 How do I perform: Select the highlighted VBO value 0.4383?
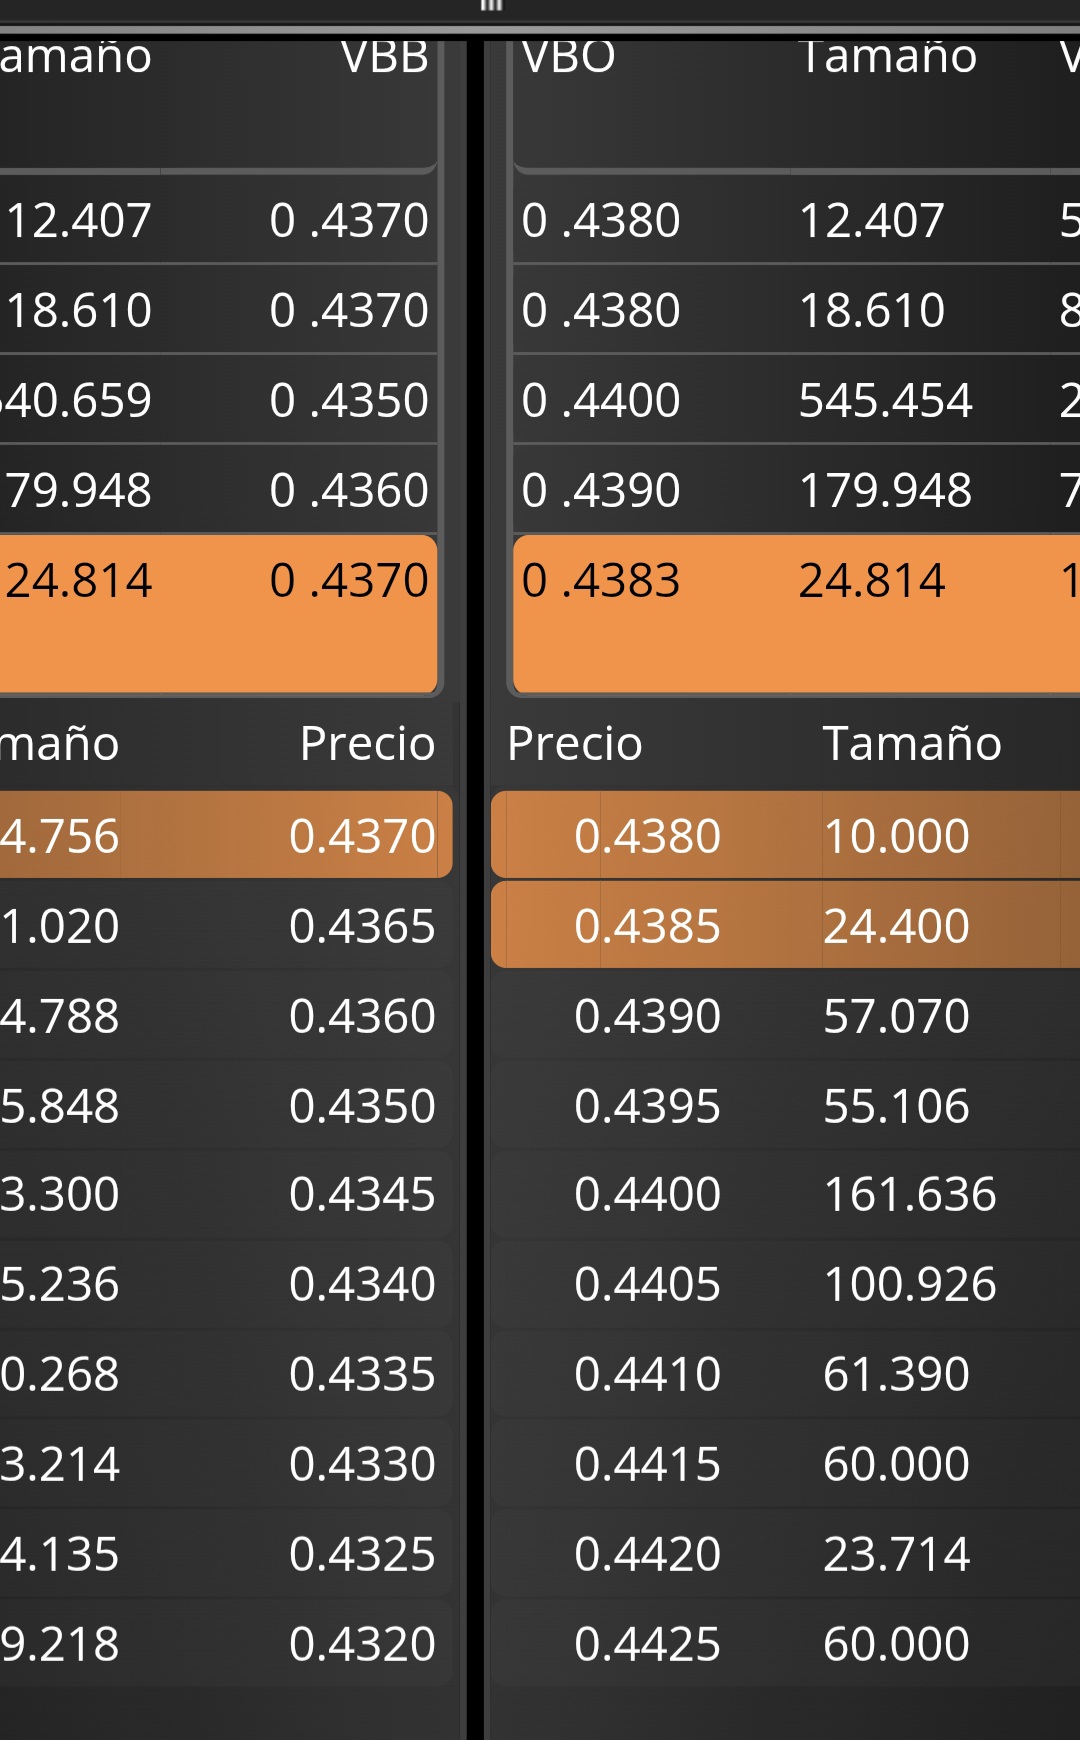click(x=601, y=581)
